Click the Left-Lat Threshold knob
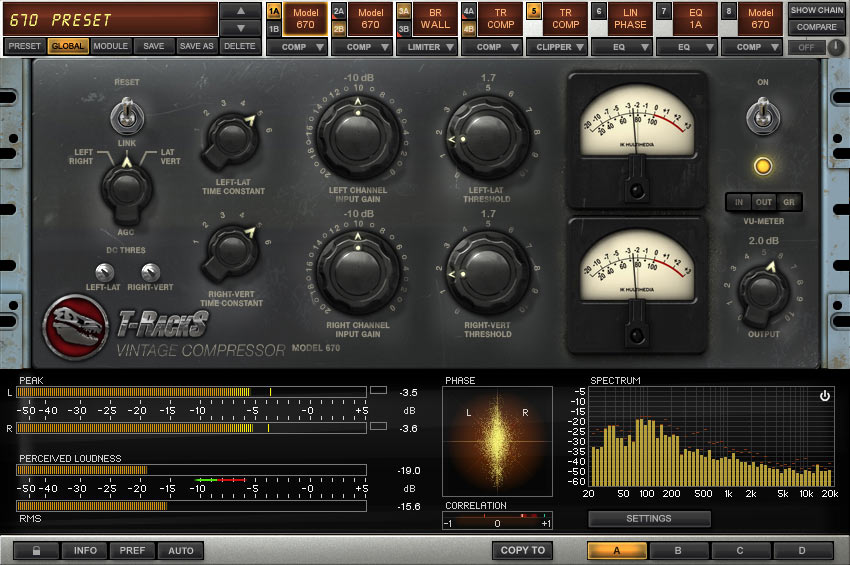 click(488, 137)
